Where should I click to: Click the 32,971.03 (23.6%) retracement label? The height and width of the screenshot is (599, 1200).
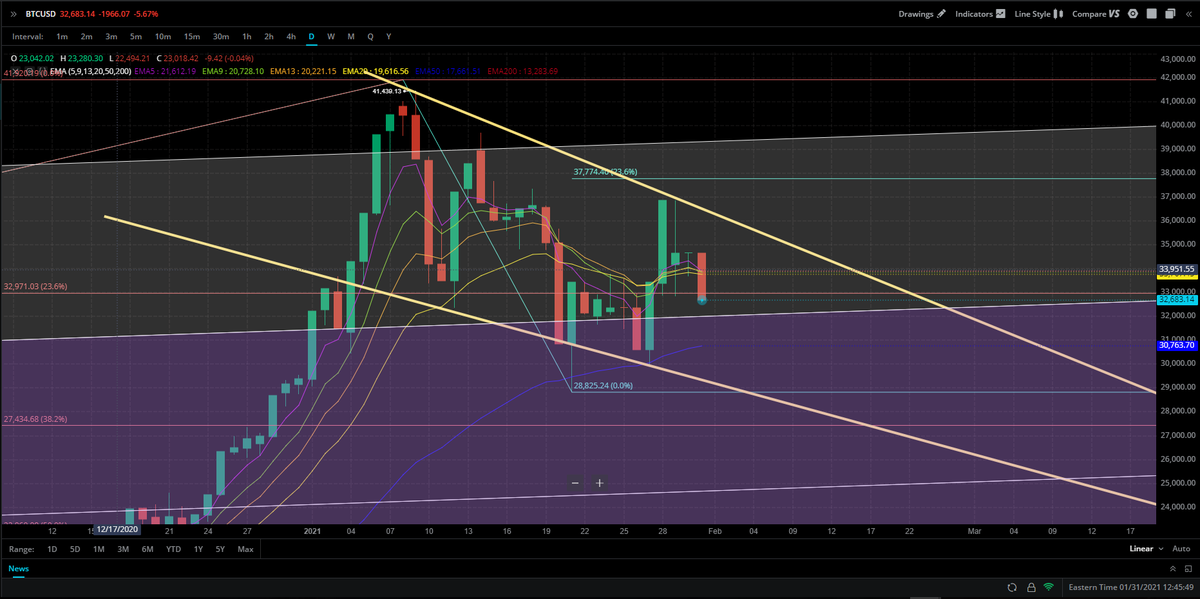(35, 286)
